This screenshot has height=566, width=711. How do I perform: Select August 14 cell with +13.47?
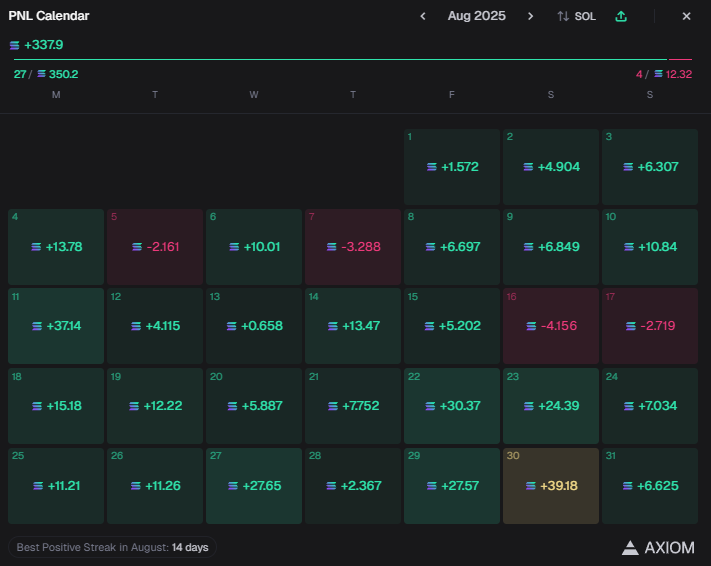pos(353,326)
